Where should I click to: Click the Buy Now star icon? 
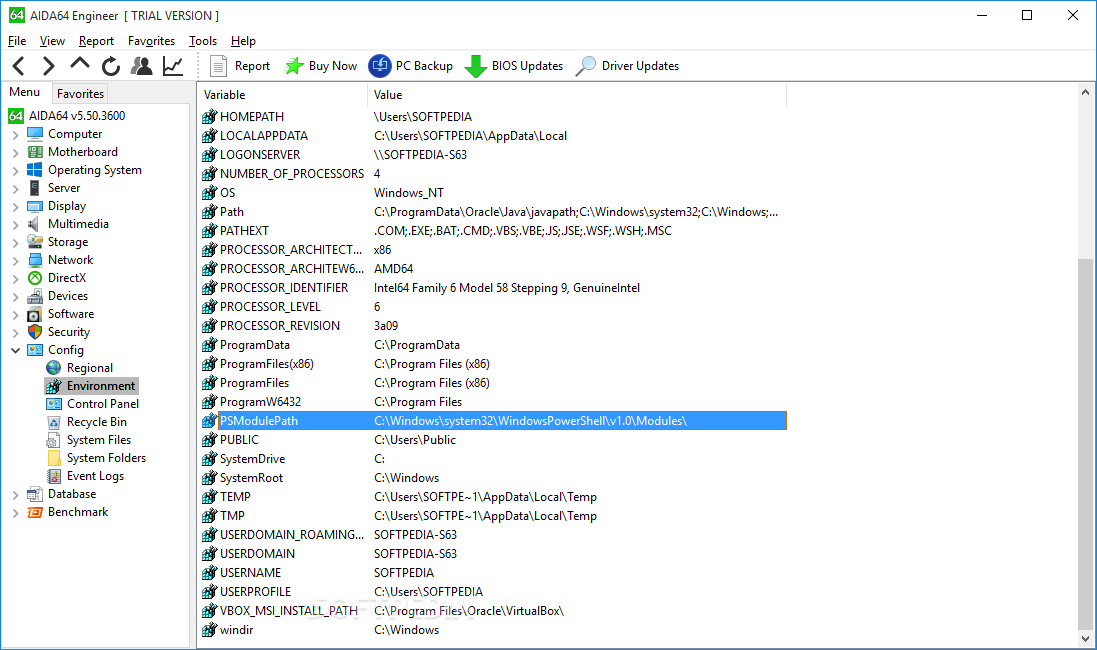pyautogui.click(x=294, y=66)
